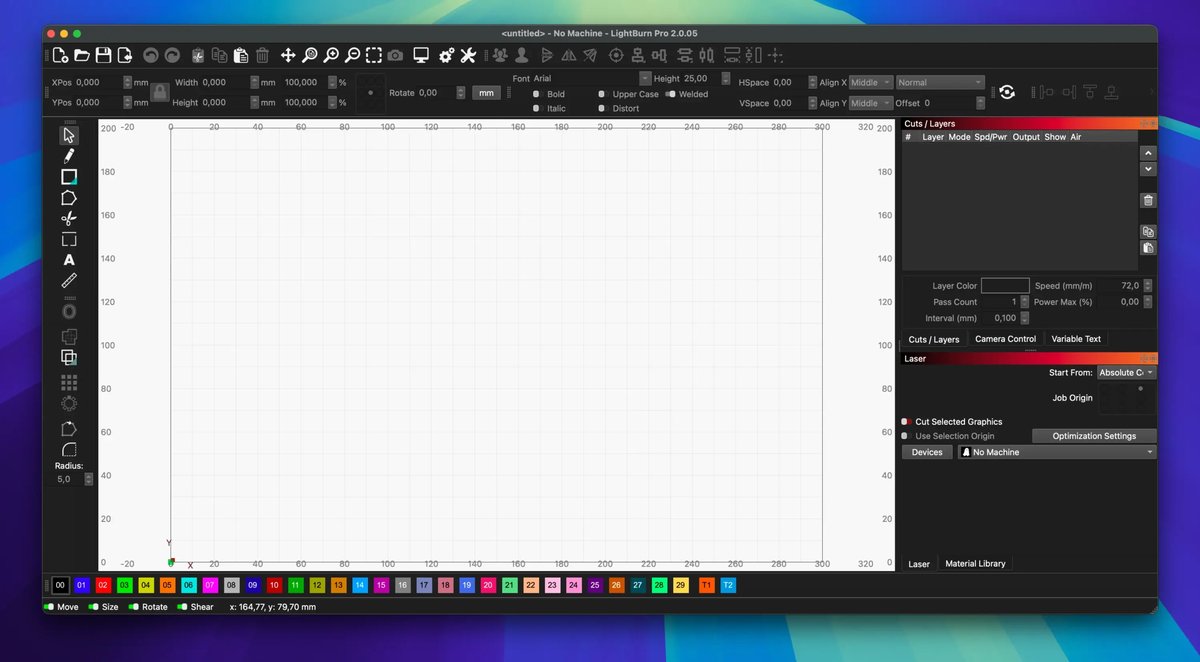The height and width of the screenshot is (662, 1200).
Task: Open the Material Library tab
Action: tap(975, 563)
